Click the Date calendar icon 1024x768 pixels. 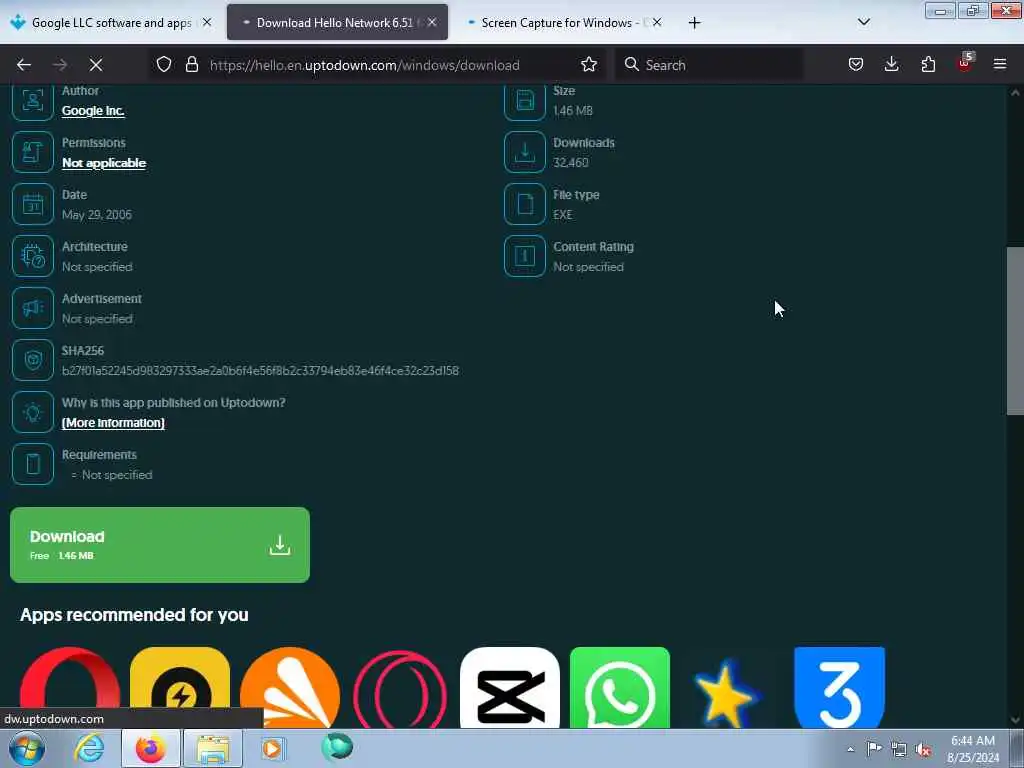coord(33,204)
